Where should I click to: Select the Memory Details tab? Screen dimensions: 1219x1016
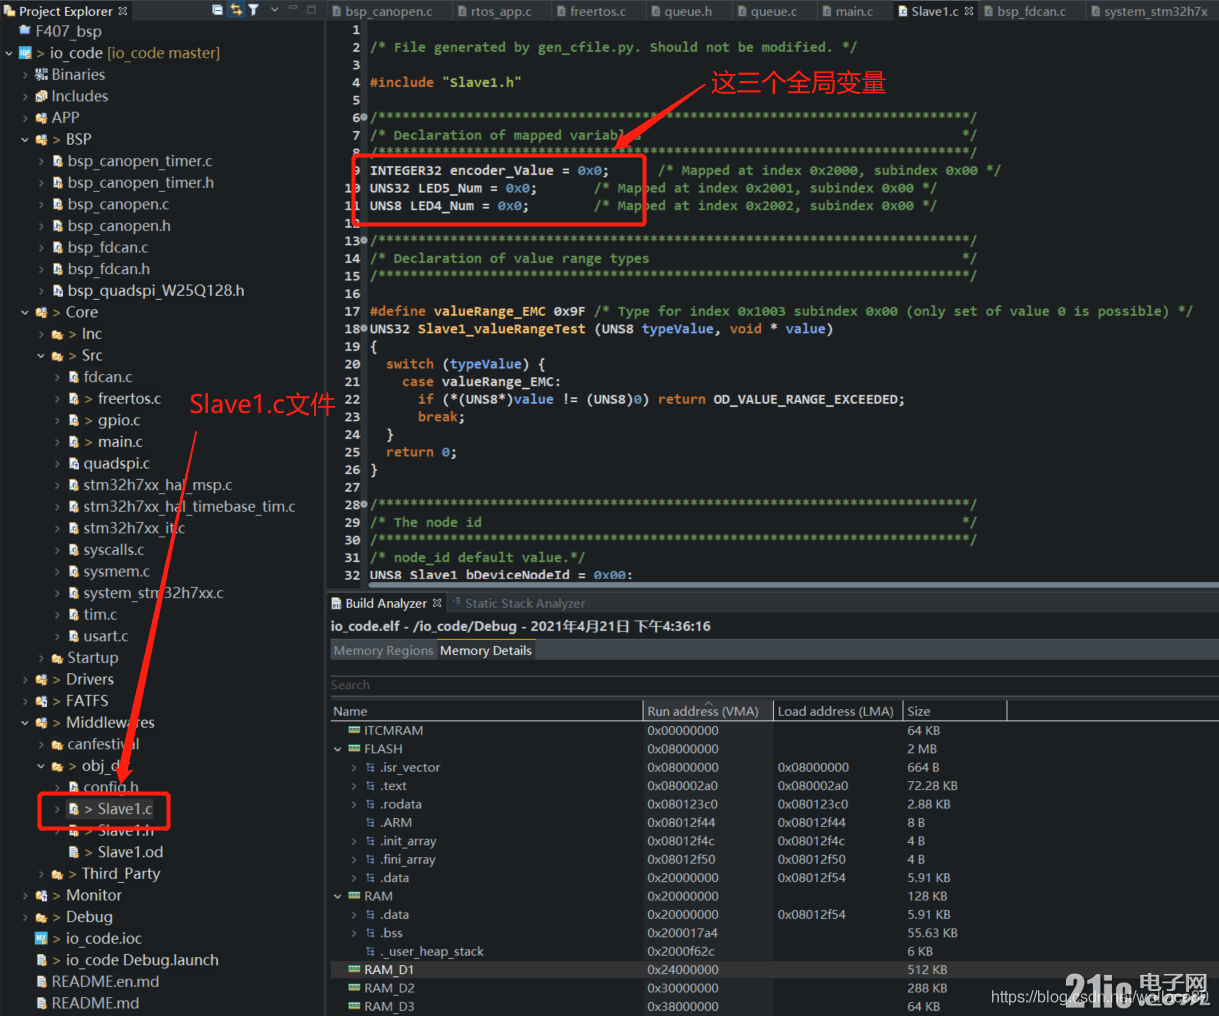click(x=486, y=650)
